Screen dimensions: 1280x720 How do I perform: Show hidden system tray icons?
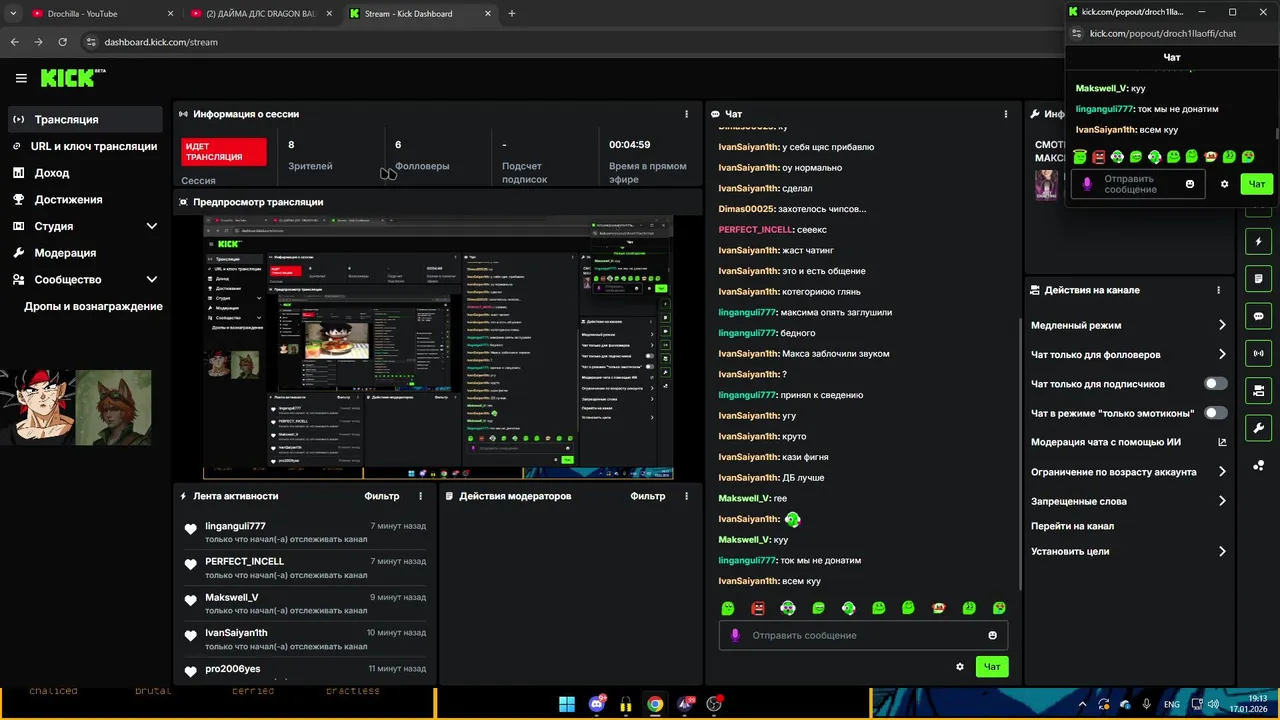tap(1083, 704)
